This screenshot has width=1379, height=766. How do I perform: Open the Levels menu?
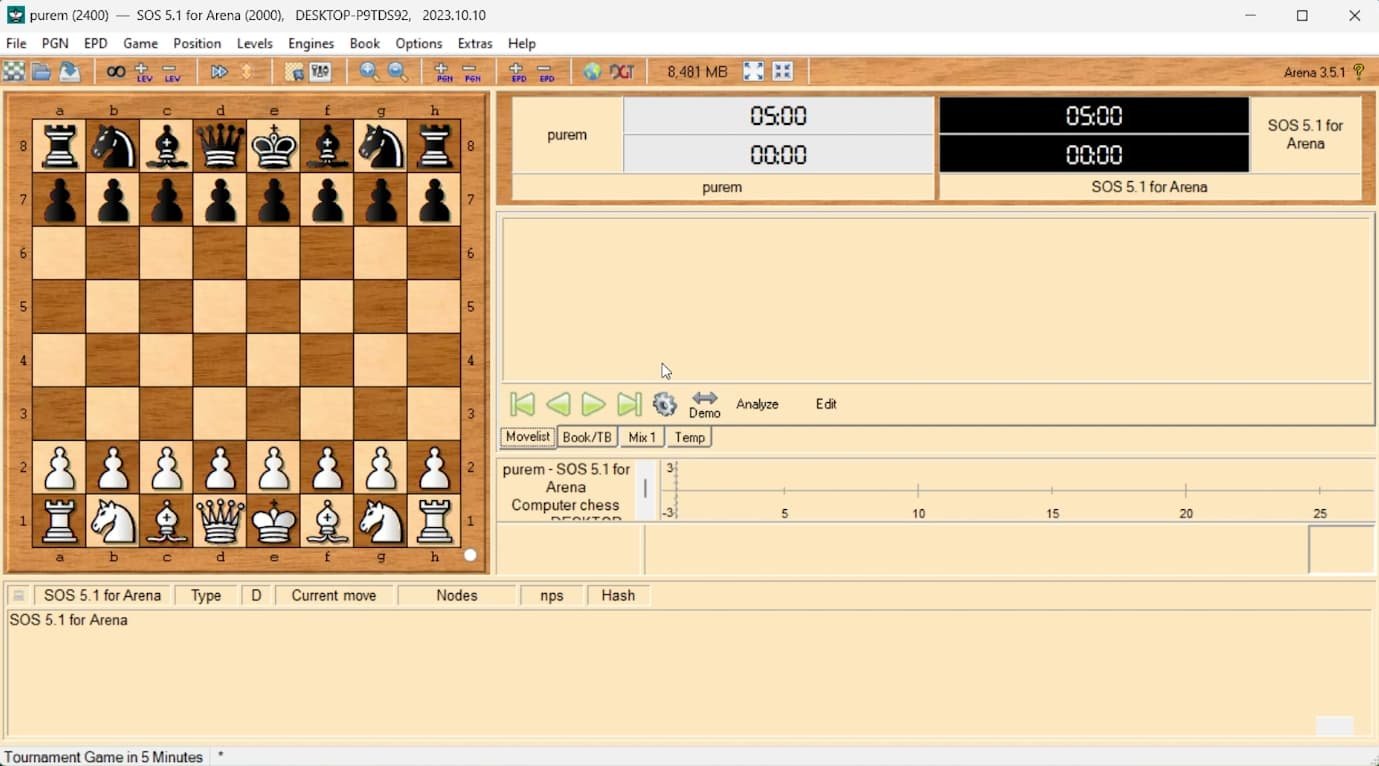coord(254,43)
